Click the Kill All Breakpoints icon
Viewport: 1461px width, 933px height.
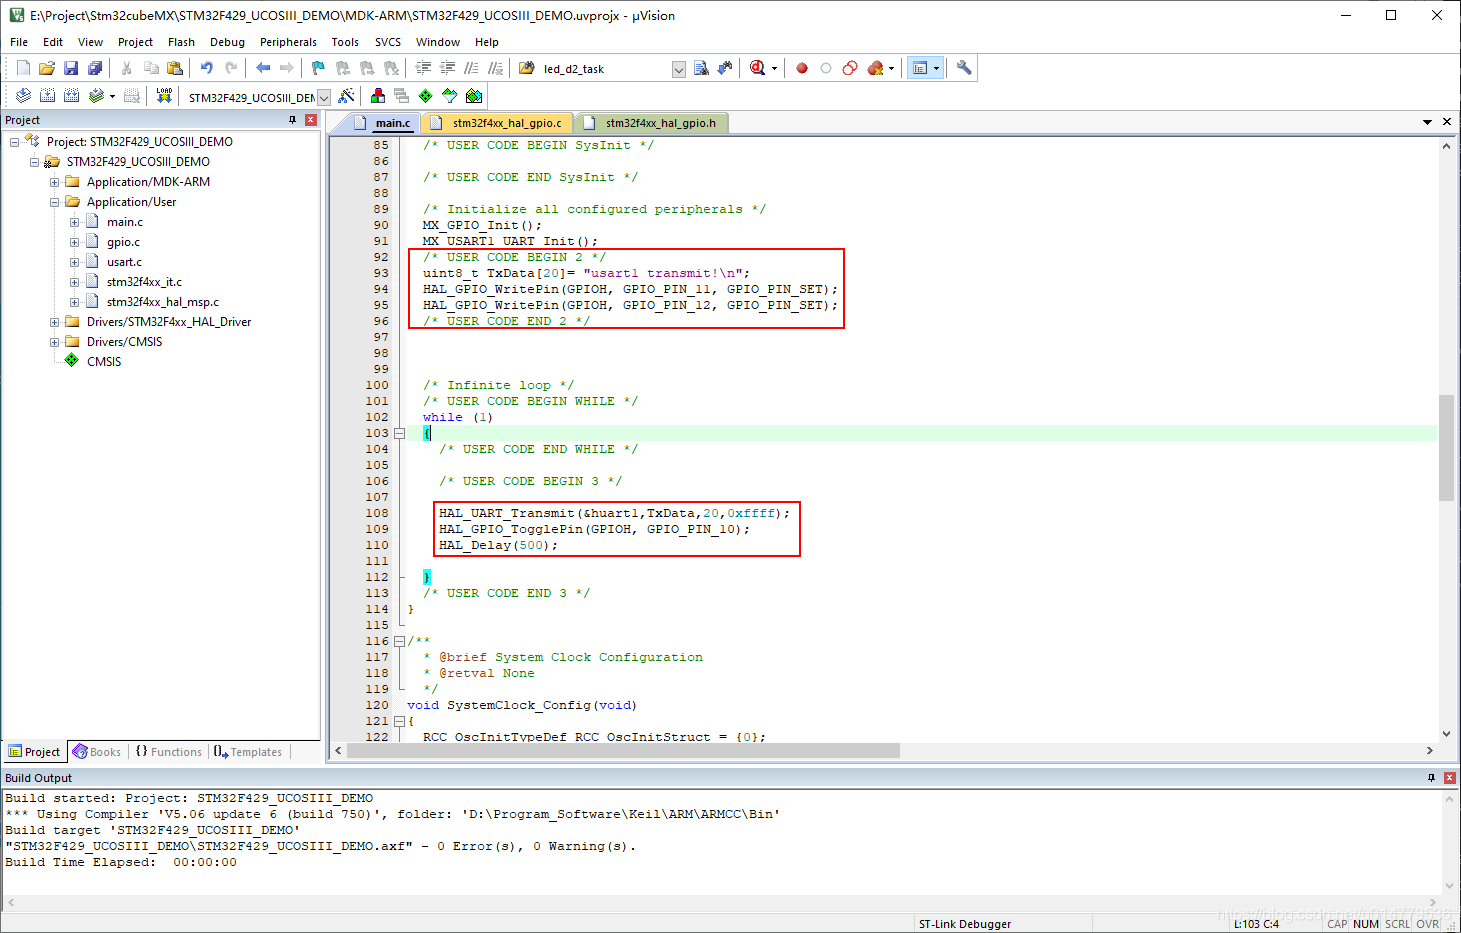(876, 68)
